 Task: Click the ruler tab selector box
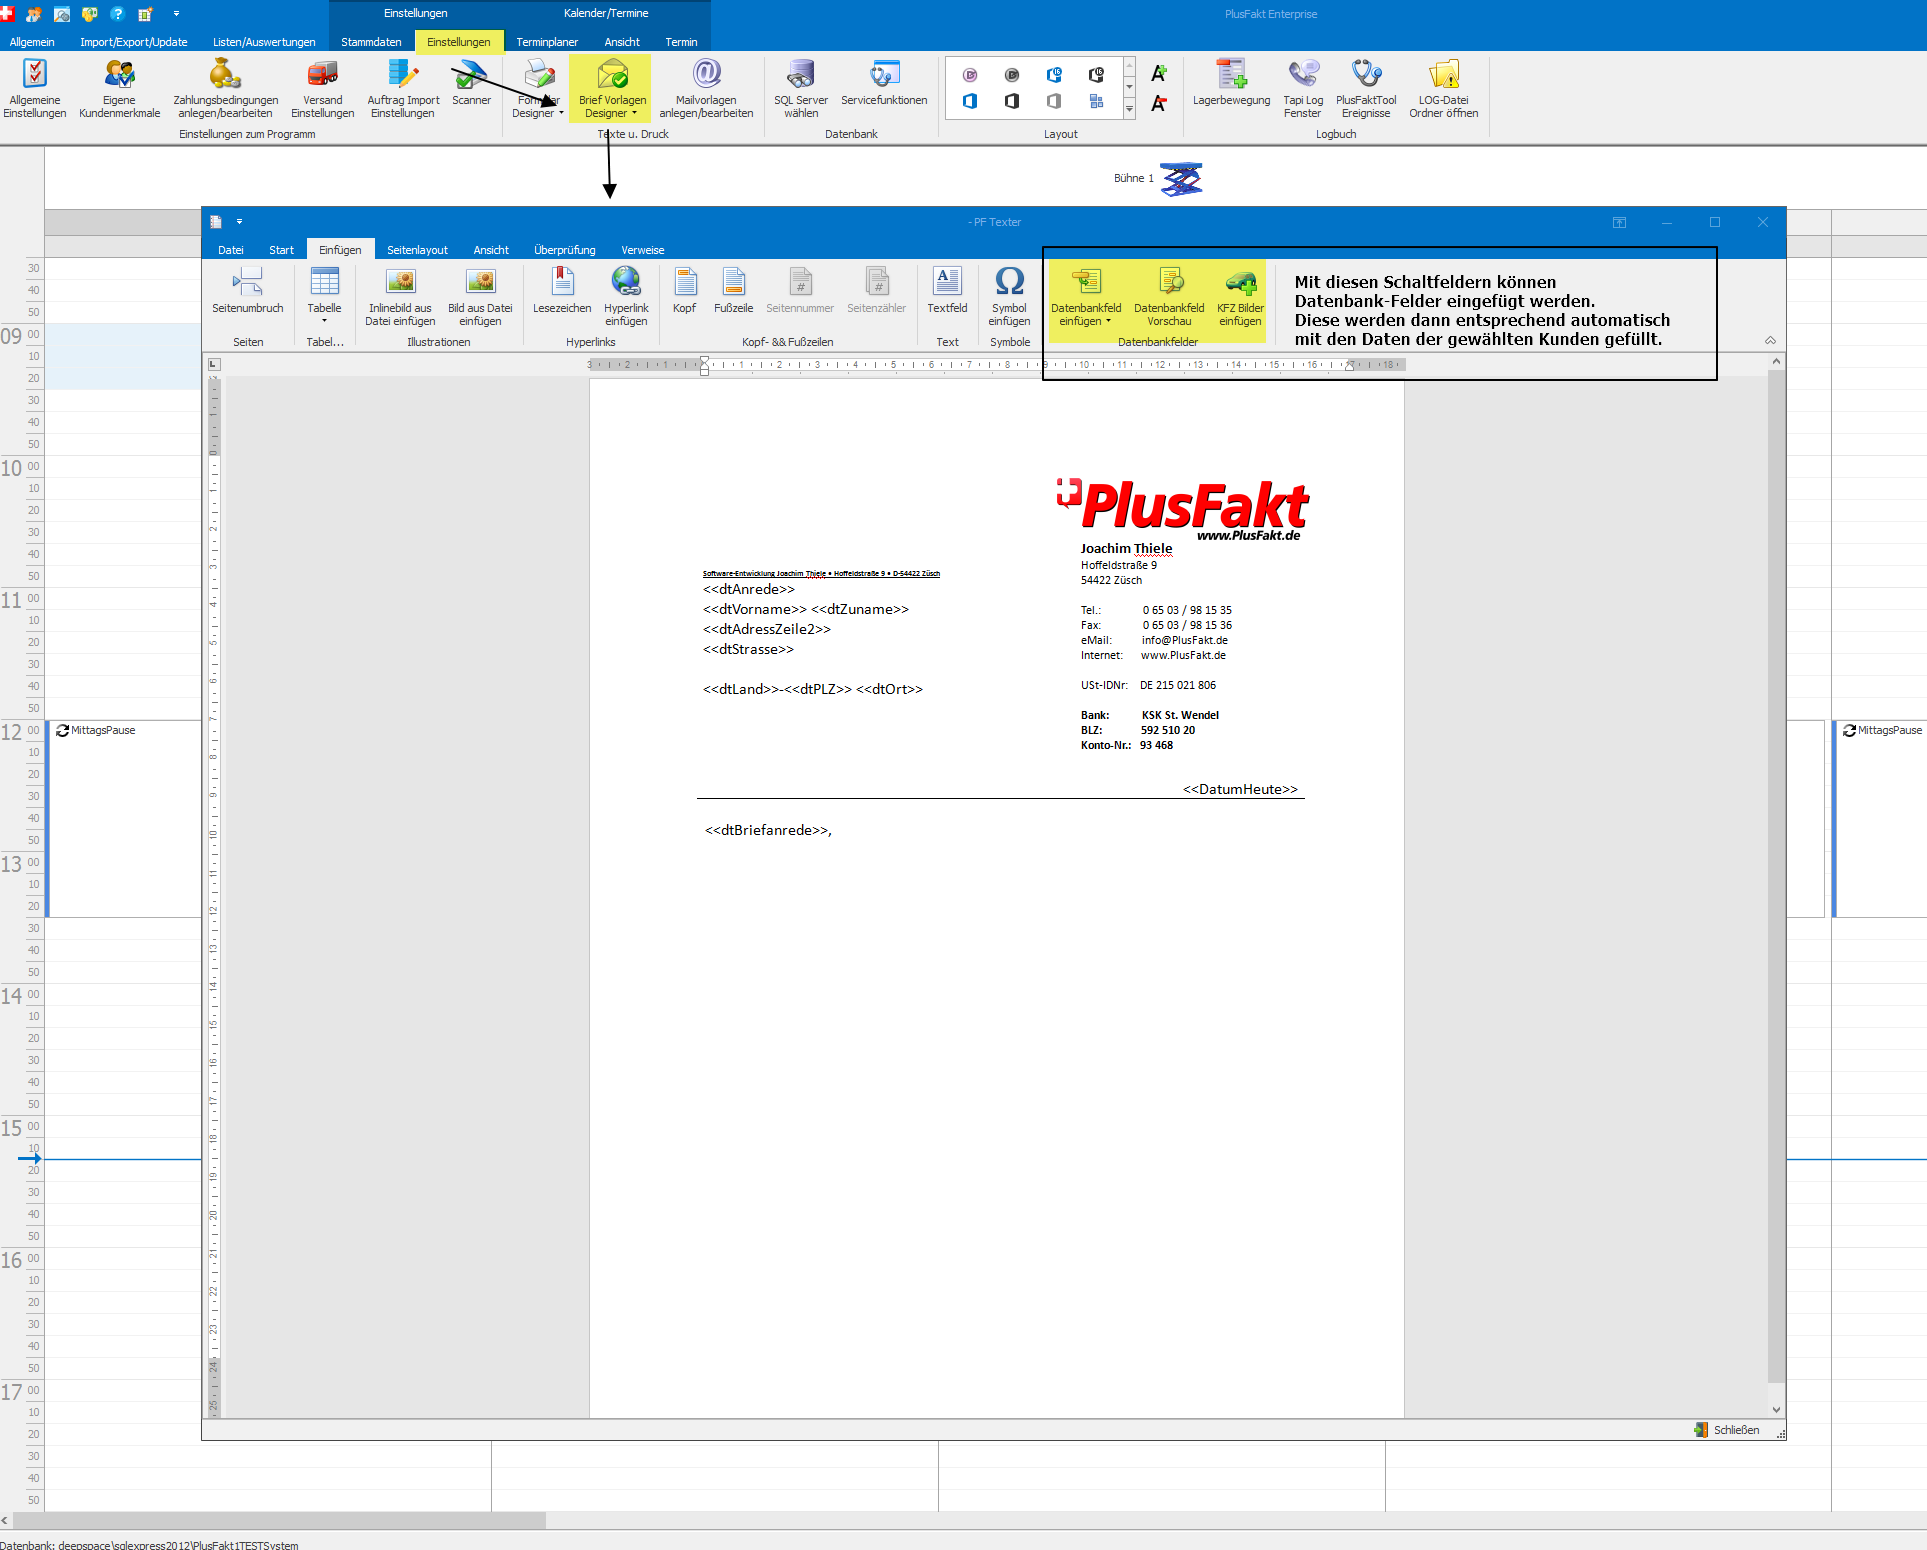pyautogui.click(x=214, y=364)
